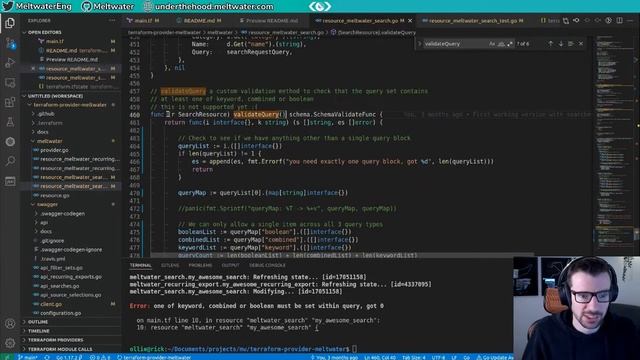
Task: Click Tab Size: 4 in status bar
Action: point(413,357)
